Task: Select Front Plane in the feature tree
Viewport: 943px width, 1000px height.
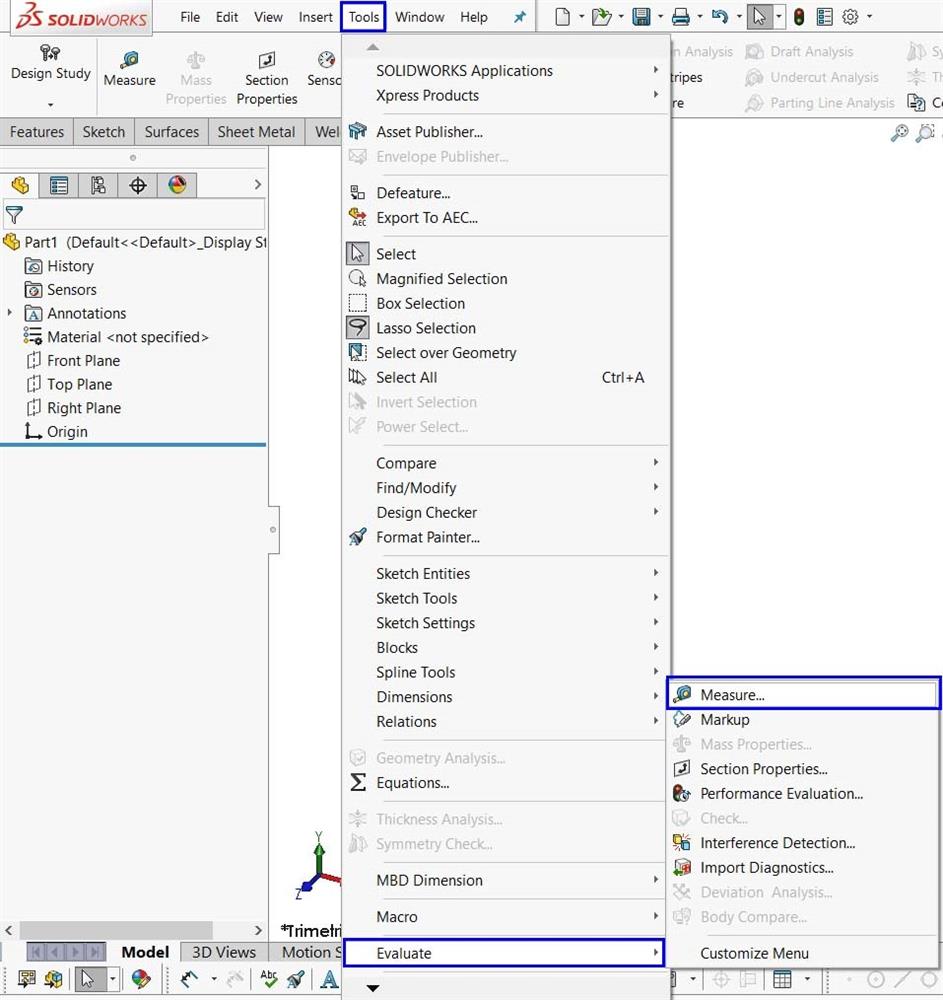Action: point(84,361)
